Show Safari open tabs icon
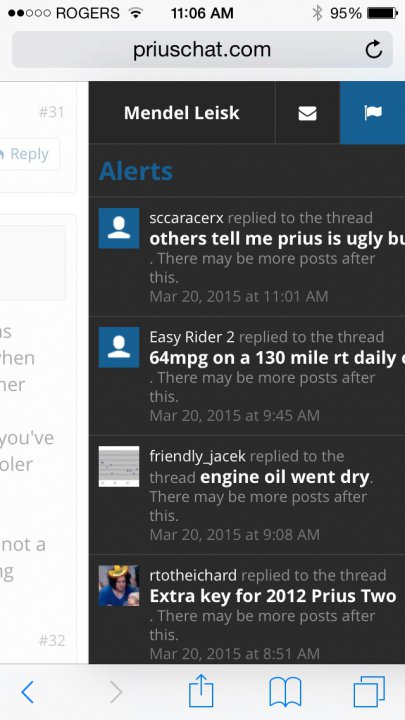The width and height of the screenshot is (405, 720). click(369, 692)
